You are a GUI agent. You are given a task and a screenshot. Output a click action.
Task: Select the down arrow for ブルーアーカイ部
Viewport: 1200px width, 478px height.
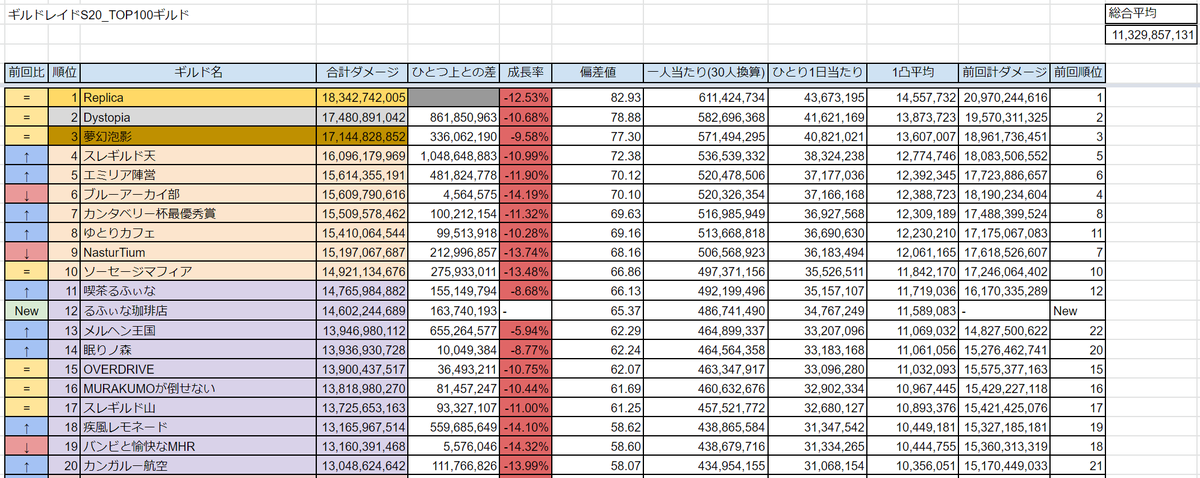tap(26, 194)
